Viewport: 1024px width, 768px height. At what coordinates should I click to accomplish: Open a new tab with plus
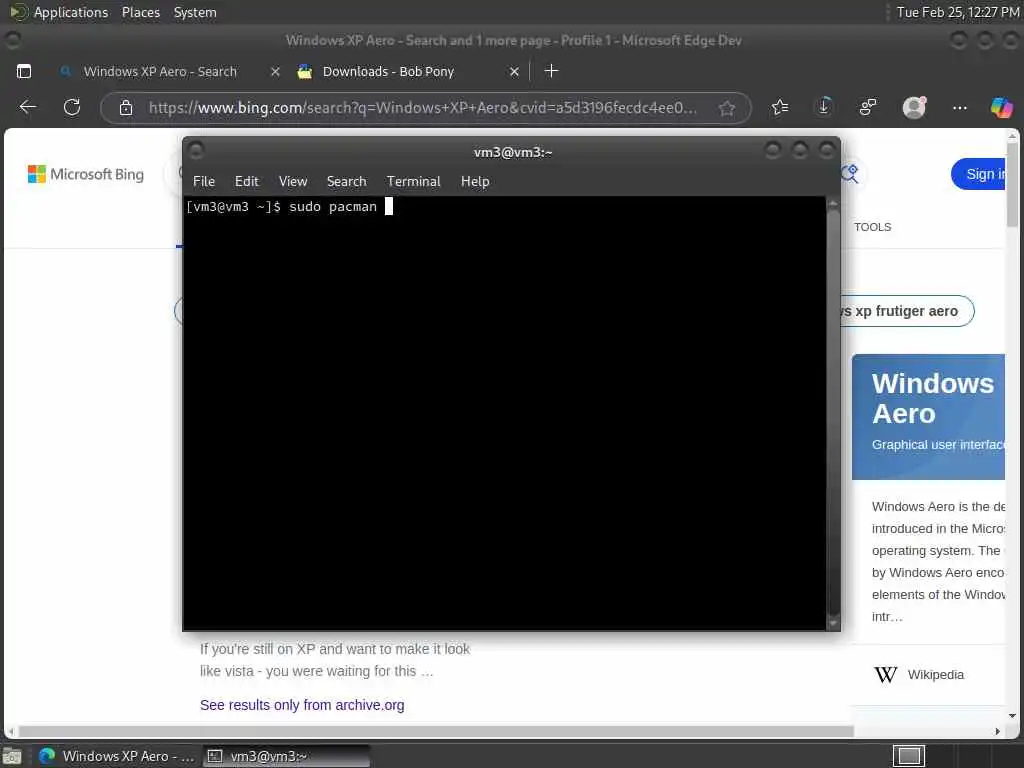[x=551, y=71]
